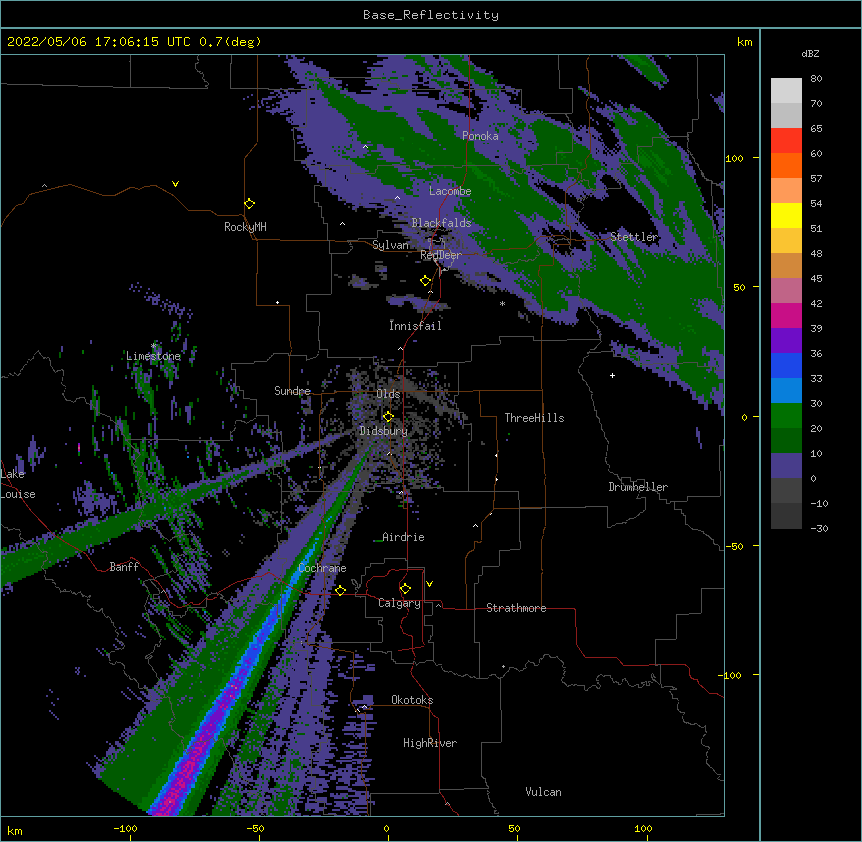Viewport: 862px width, 842px height.
Task: Select the pink 42-45 dBZ legend swatch
Action: click(x=786, y=290)
